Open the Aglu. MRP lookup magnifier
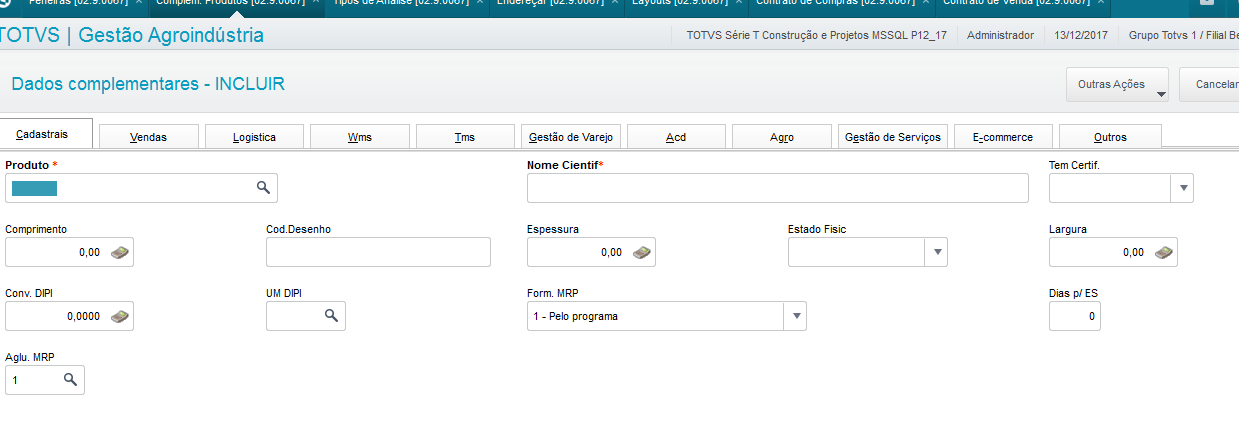The image size is (1239, 441). [x=71, y=380]
